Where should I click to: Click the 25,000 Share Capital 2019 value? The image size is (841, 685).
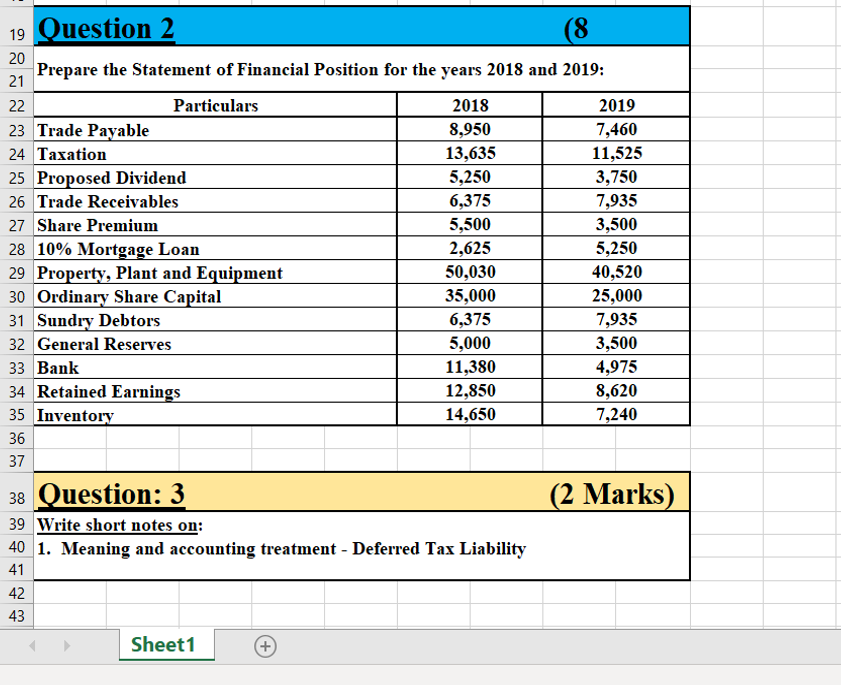(x=616, y=296)
